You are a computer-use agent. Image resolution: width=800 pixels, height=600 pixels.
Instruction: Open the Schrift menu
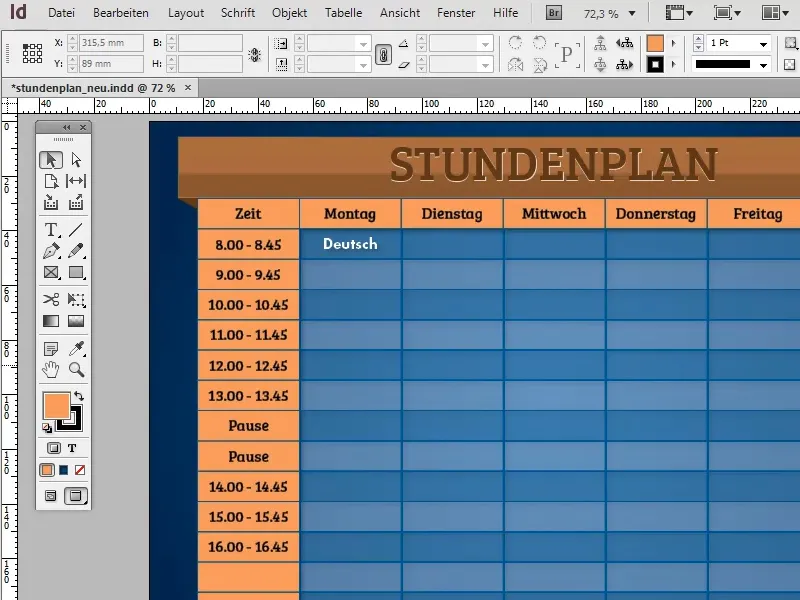pos(238,13)
